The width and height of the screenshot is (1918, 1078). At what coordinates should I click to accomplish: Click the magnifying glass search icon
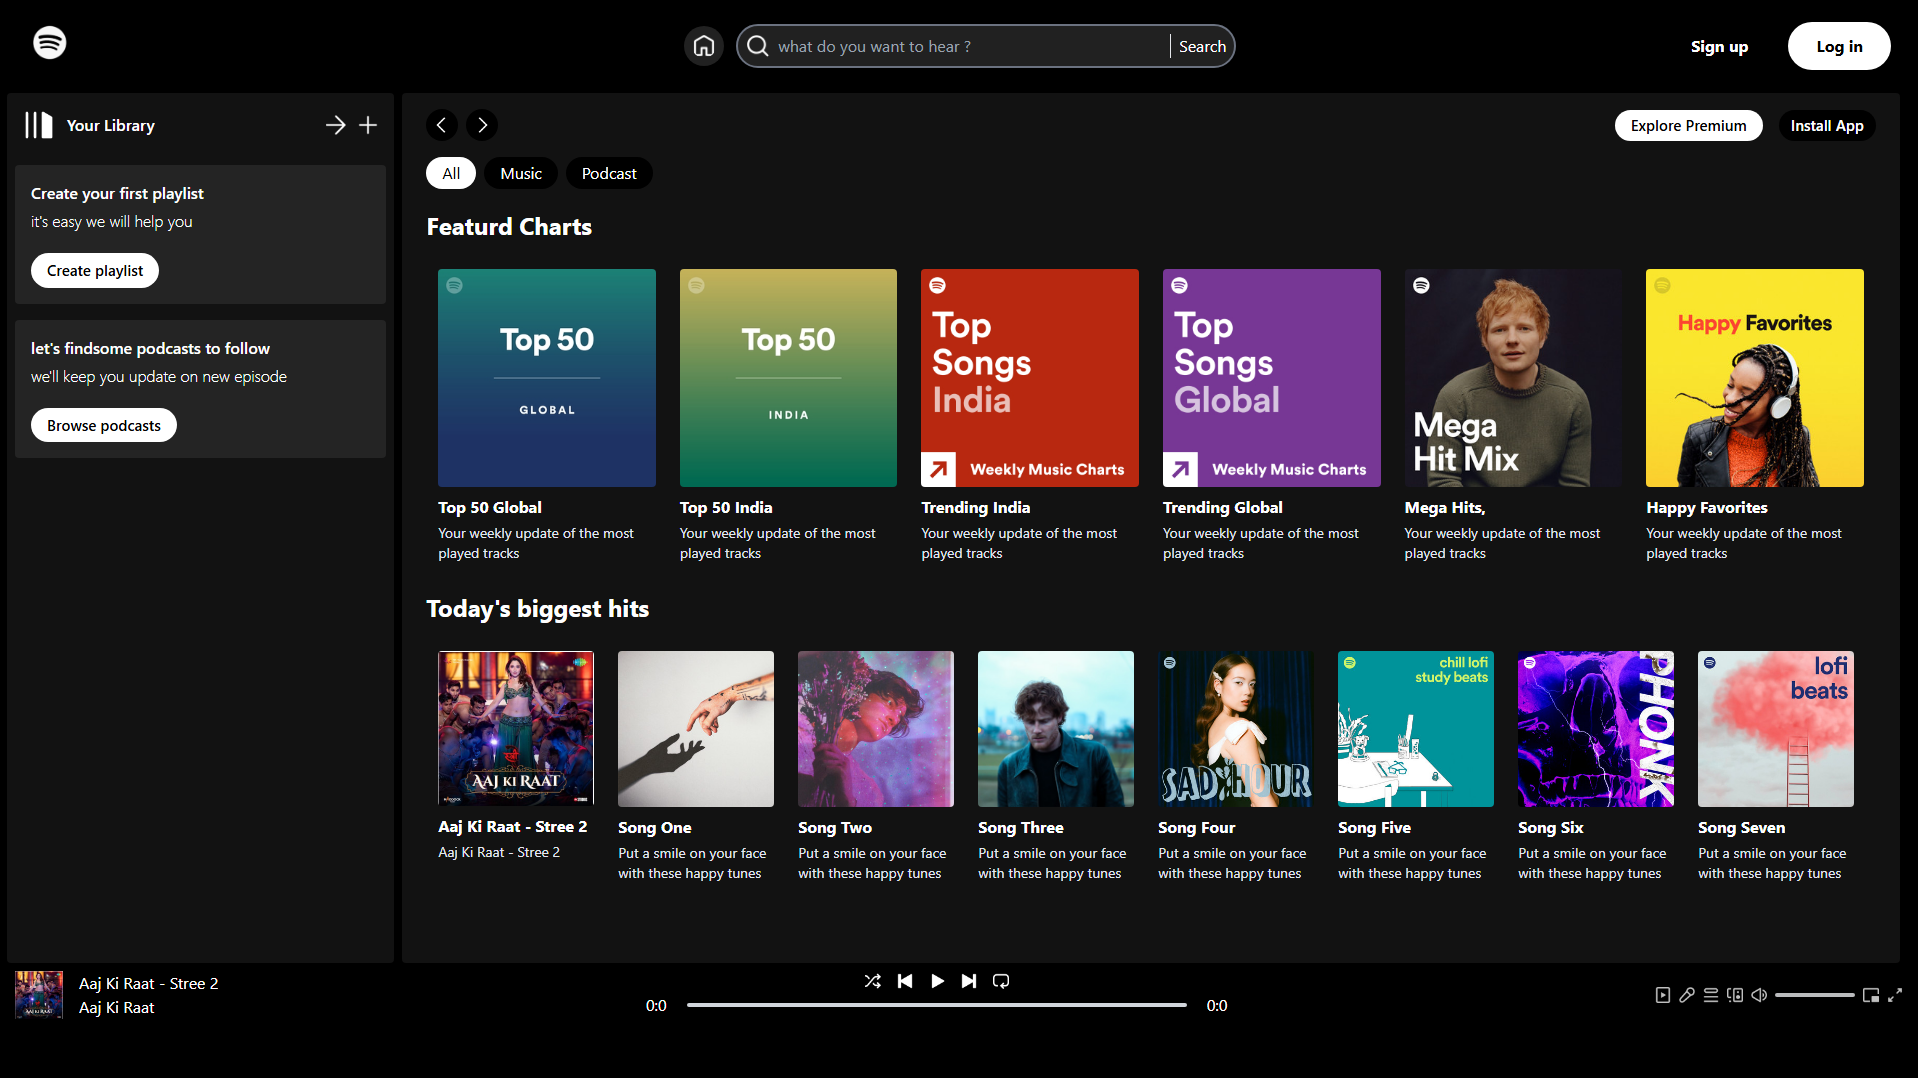coord(758,46)
